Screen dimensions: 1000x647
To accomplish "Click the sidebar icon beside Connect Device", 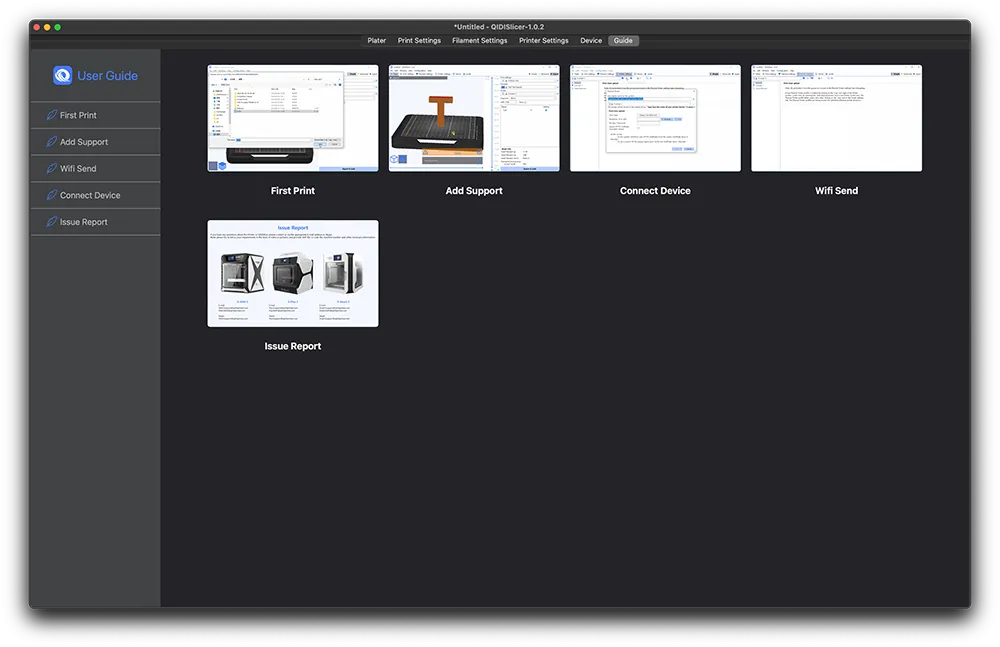I will tap(51, 196).
